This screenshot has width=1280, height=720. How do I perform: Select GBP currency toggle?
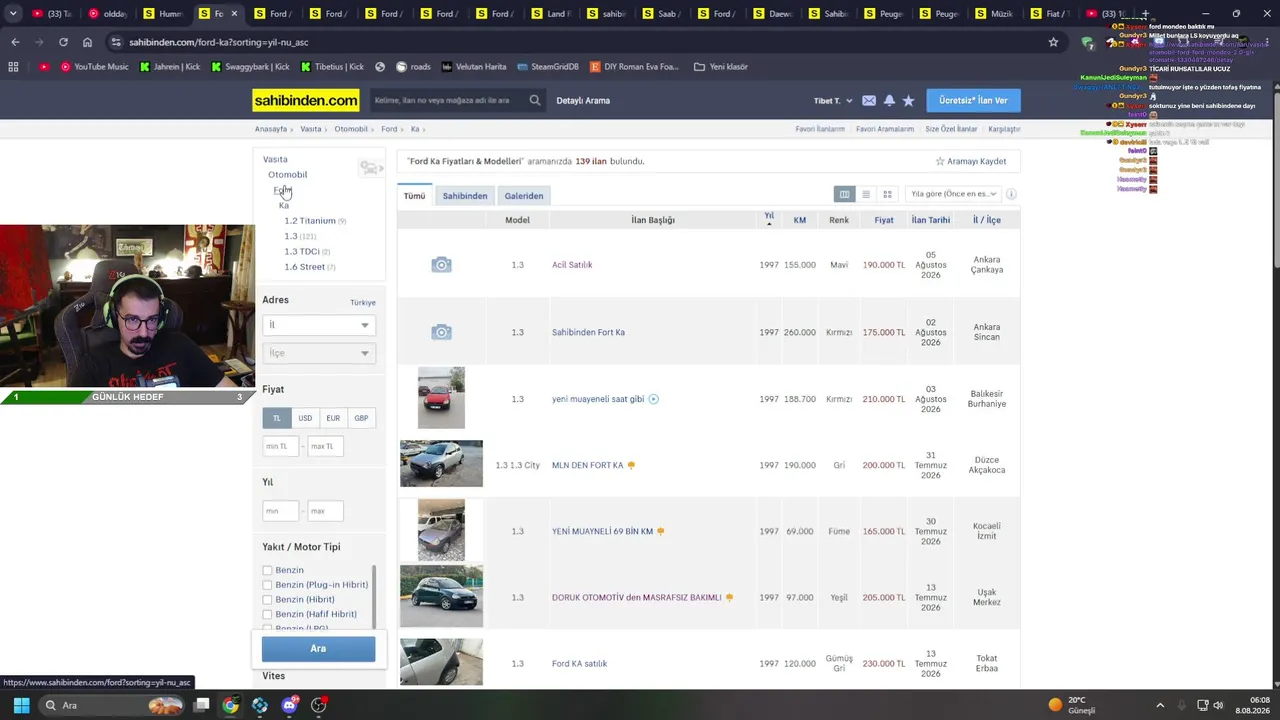(x=361, y=418)
